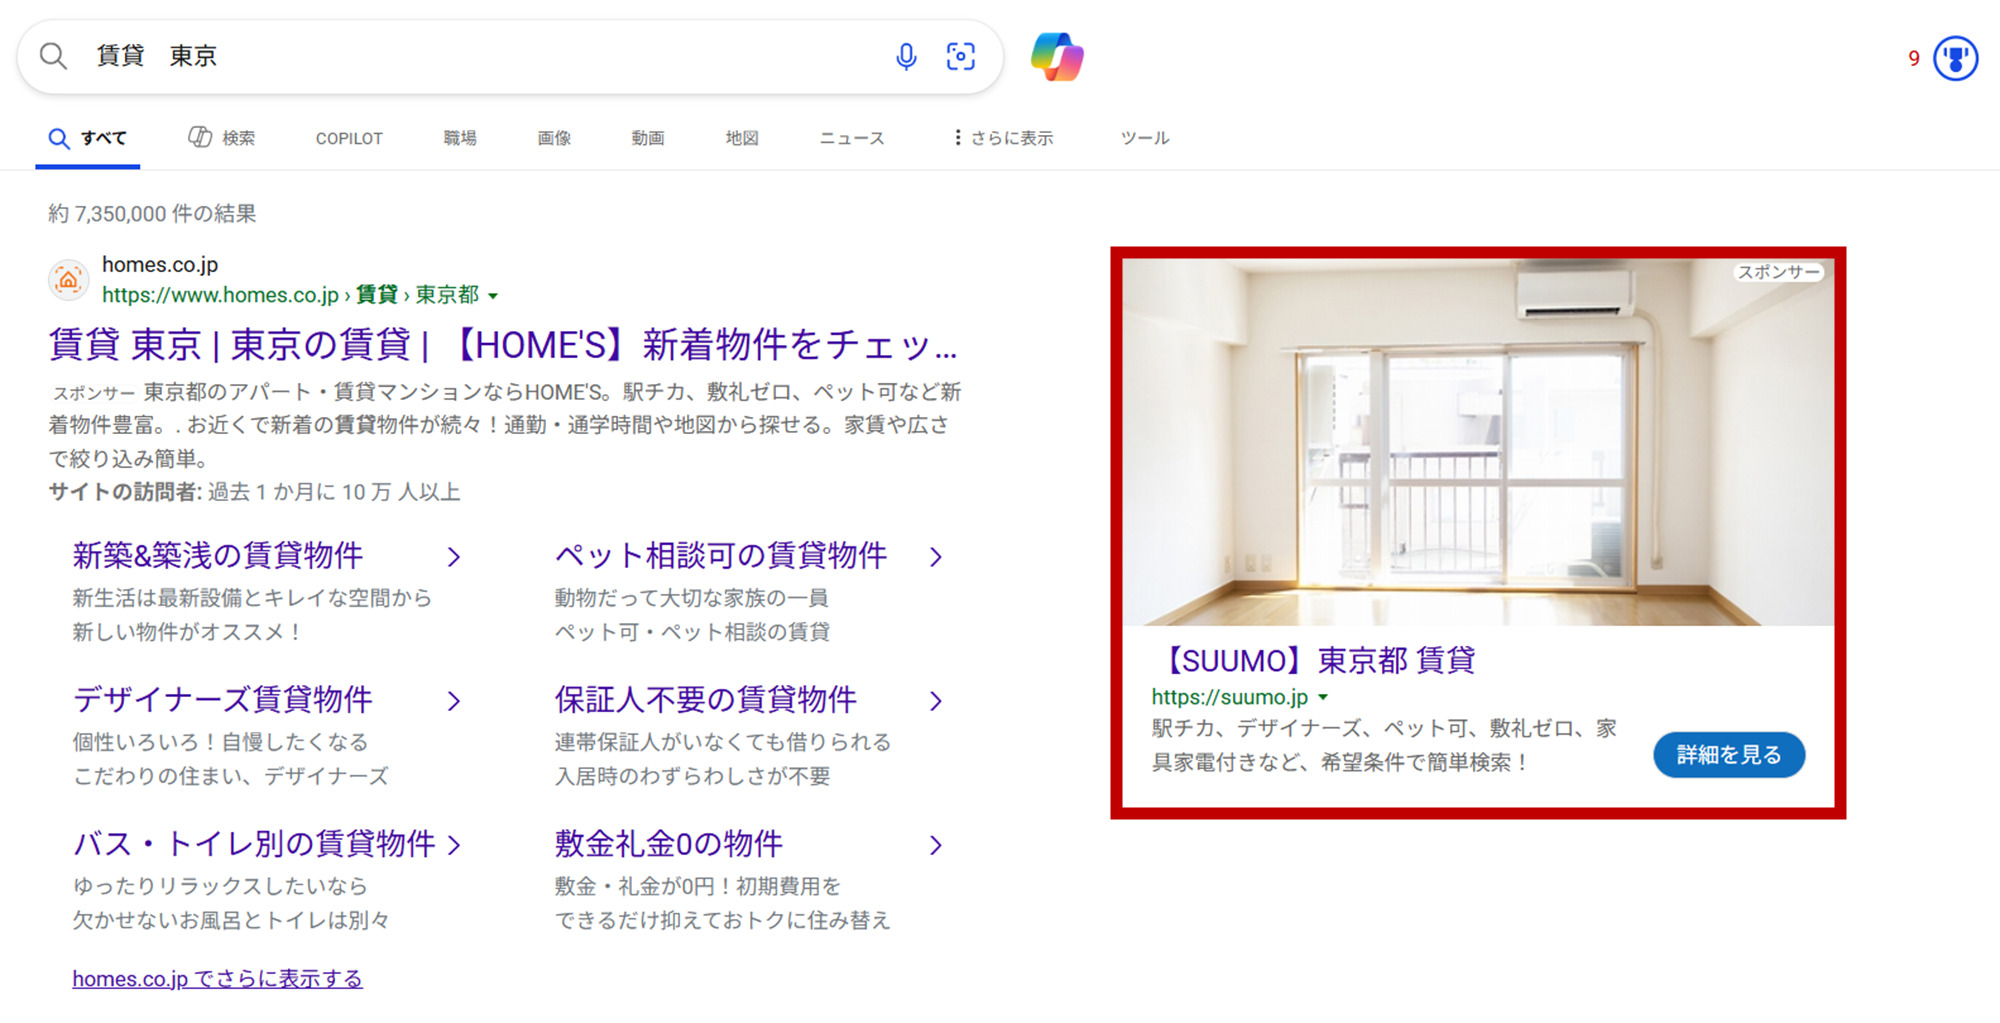Open 保証人不要の賃貸物件 sitelink
2000x1023 pixels.
point(706,700)
